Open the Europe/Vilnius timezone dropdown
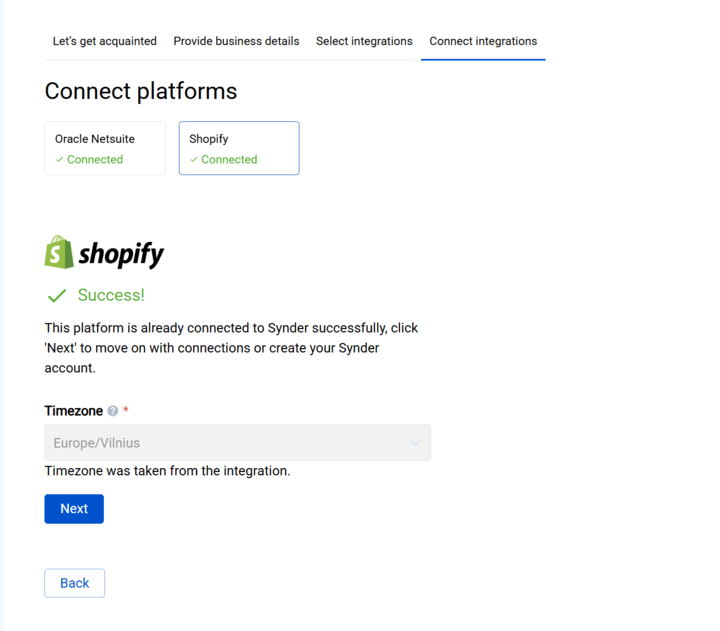 tap(237, 443)
